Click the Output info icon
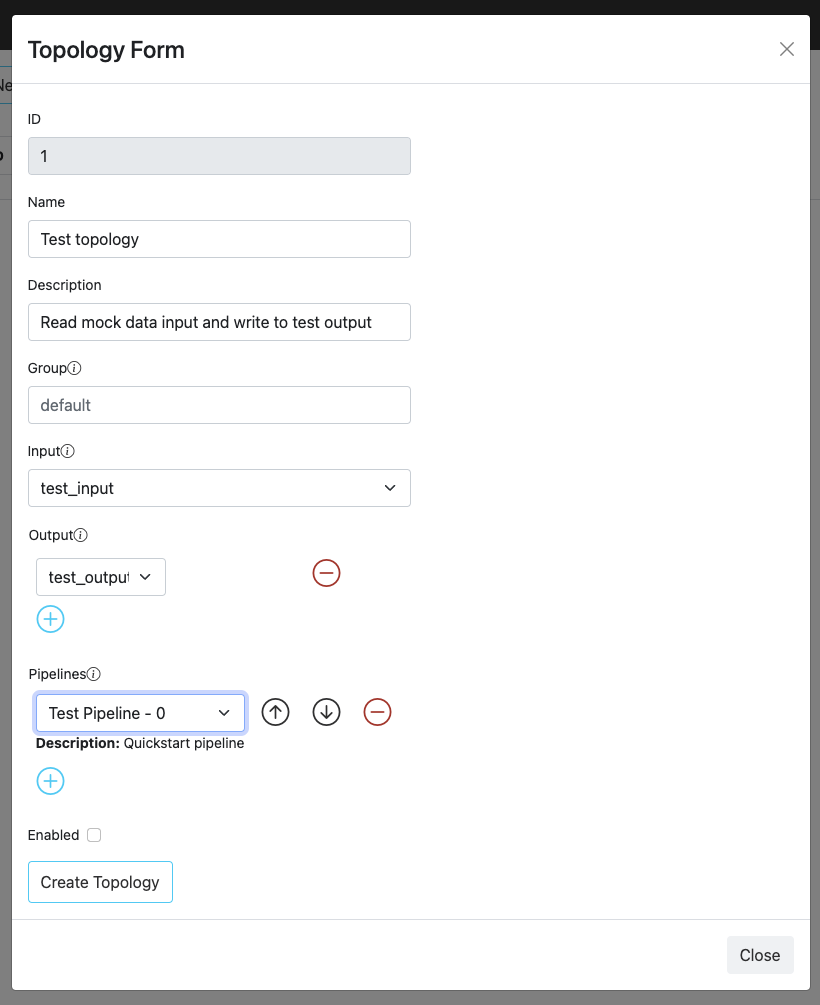The width and height of the screenshot is (820, 1005). click(x=80, y=534)
